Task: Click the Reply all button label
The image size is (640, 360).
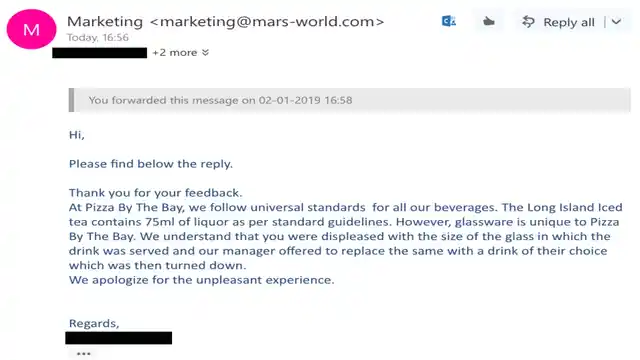Action: (x=569, y=22)
